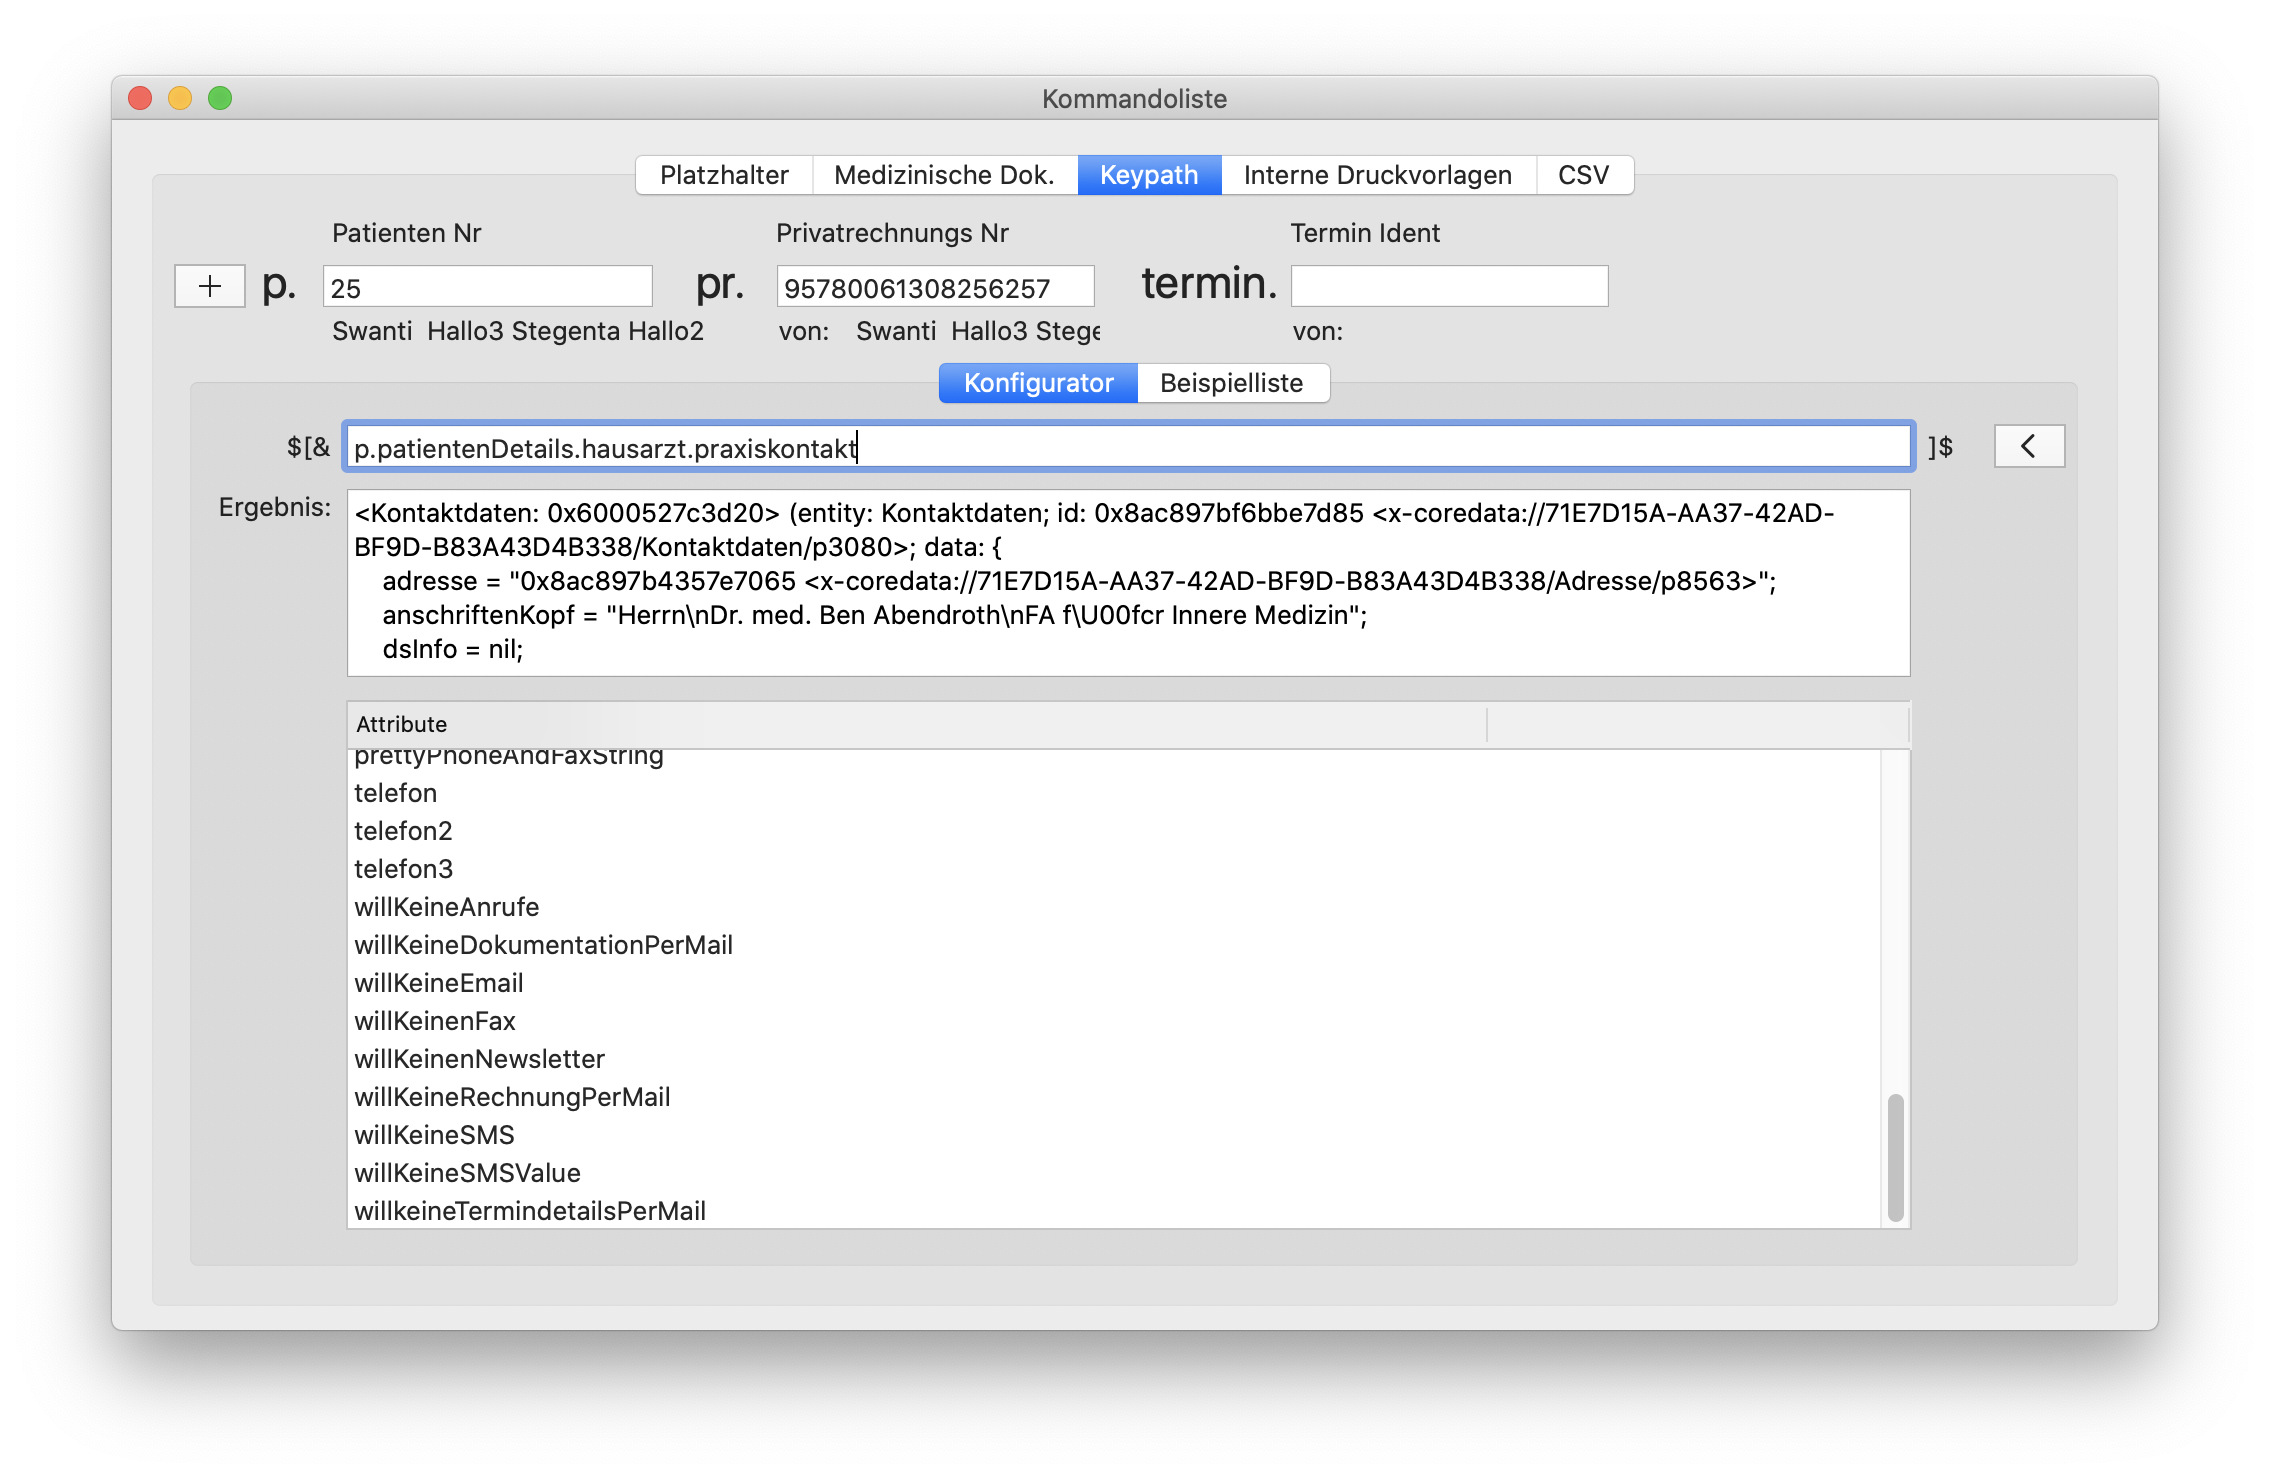The width and height of the screenshot is (2270, 1478).
Task: Zoom the window with the green button
Action: pyautogui.click(x=220, y=98)
